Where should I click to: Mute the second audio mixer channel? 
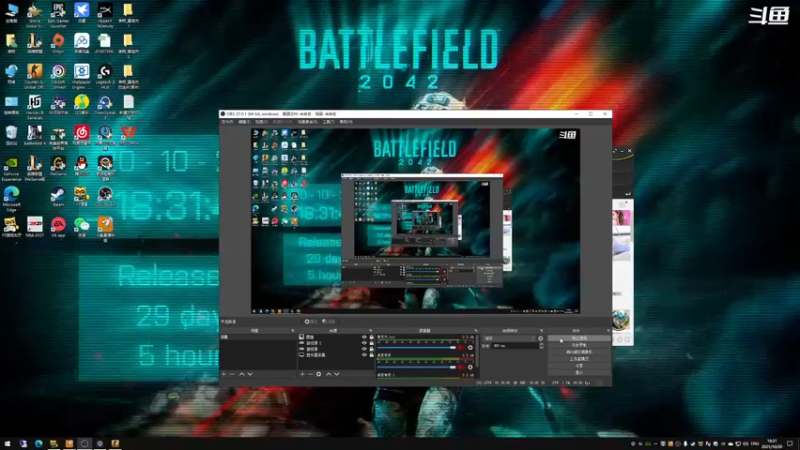click(x=462, y=367)
